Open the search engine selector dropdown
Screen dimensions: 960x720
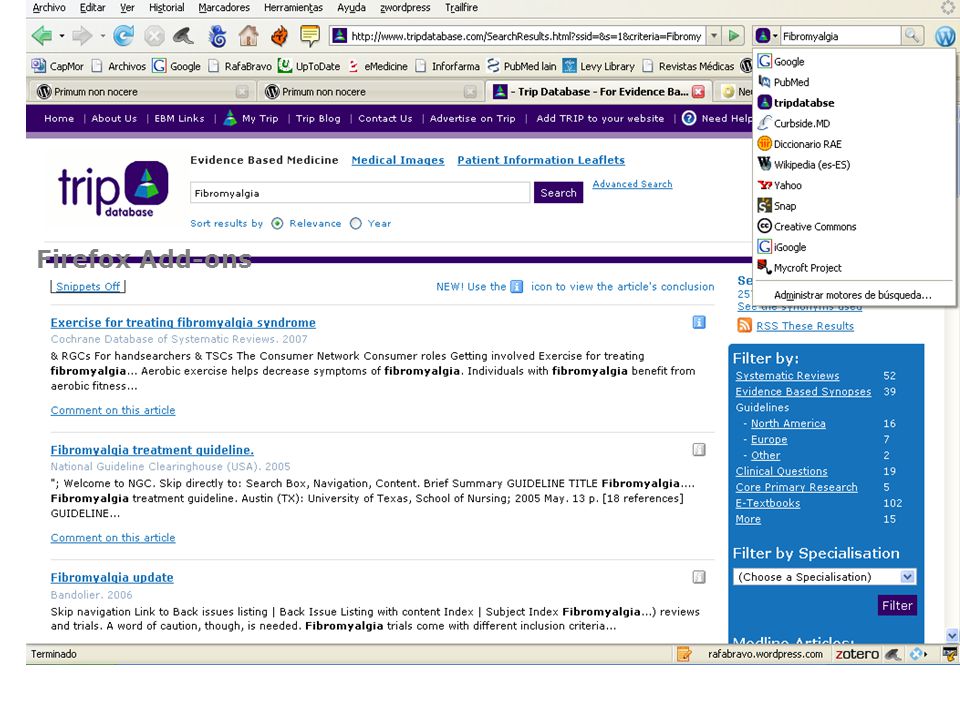pos(767,36)
